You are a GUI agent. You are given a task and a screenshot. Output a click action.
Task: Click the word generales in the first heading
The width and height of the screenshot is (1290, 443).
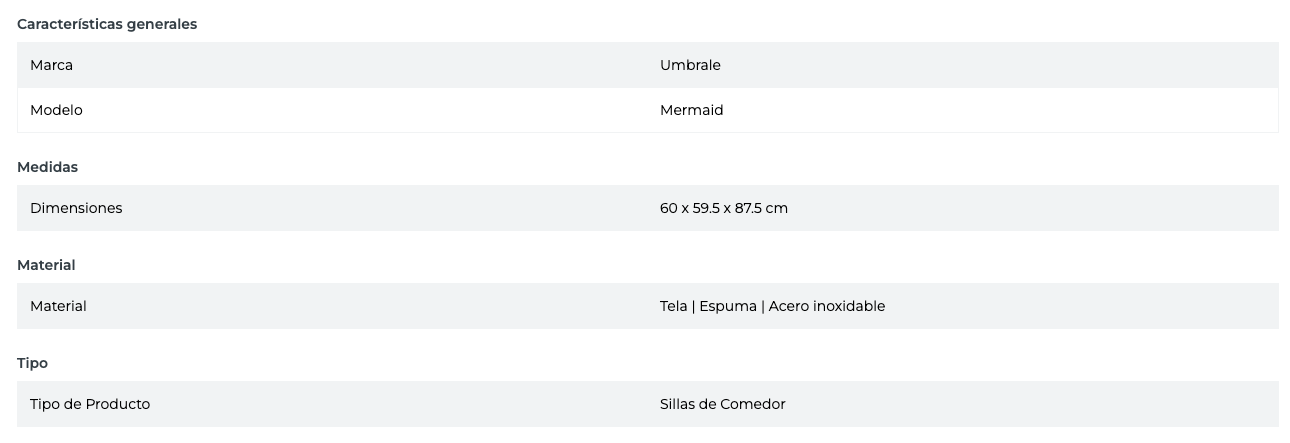click(161, 25)
